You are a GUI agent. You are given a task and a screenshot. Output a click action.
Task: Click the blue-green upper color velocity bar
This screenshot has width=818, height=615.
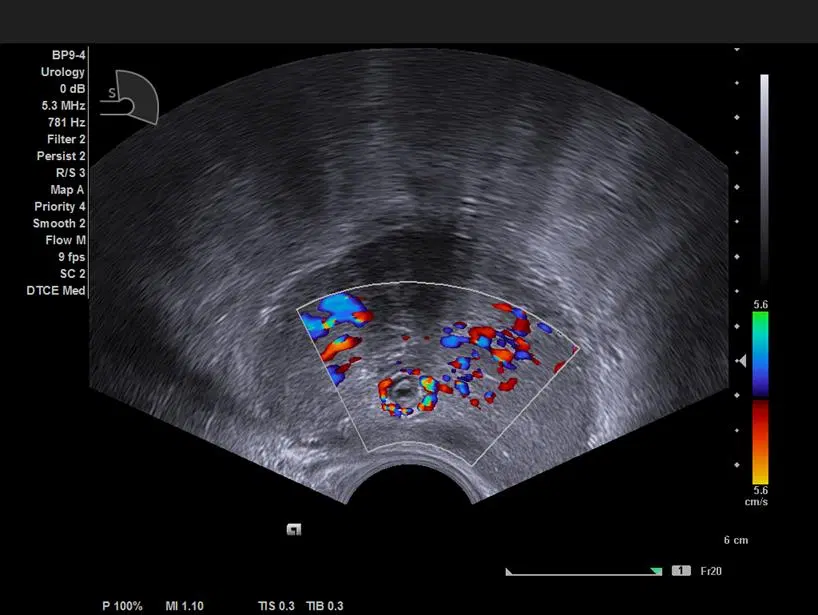pyautogui.click(x=760, y=352)
